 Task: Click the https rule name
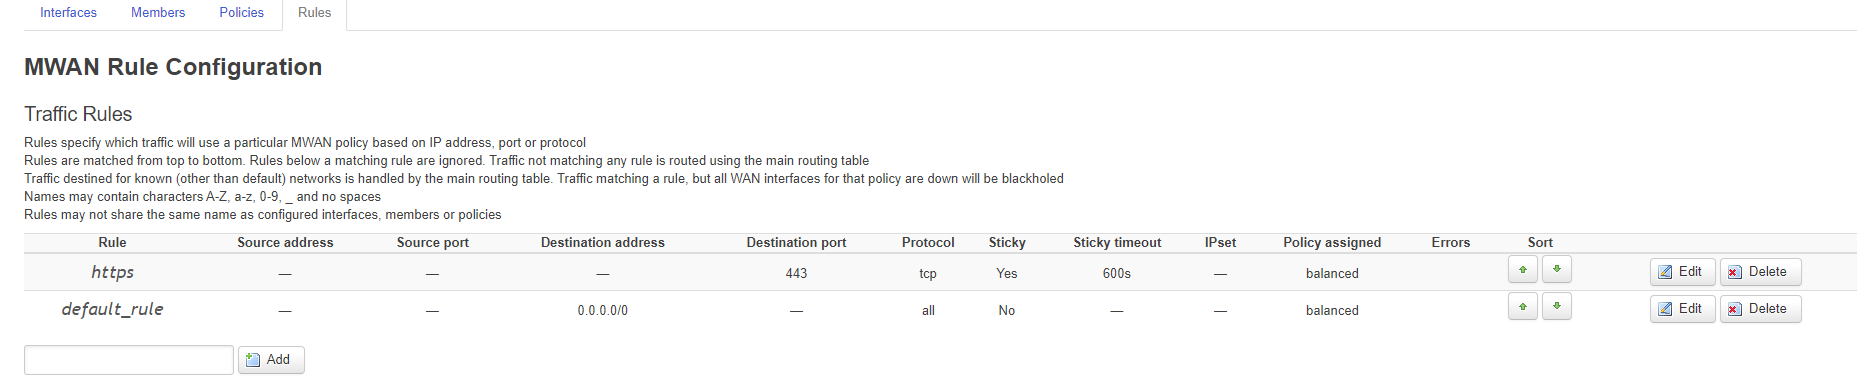pos(112,272)
